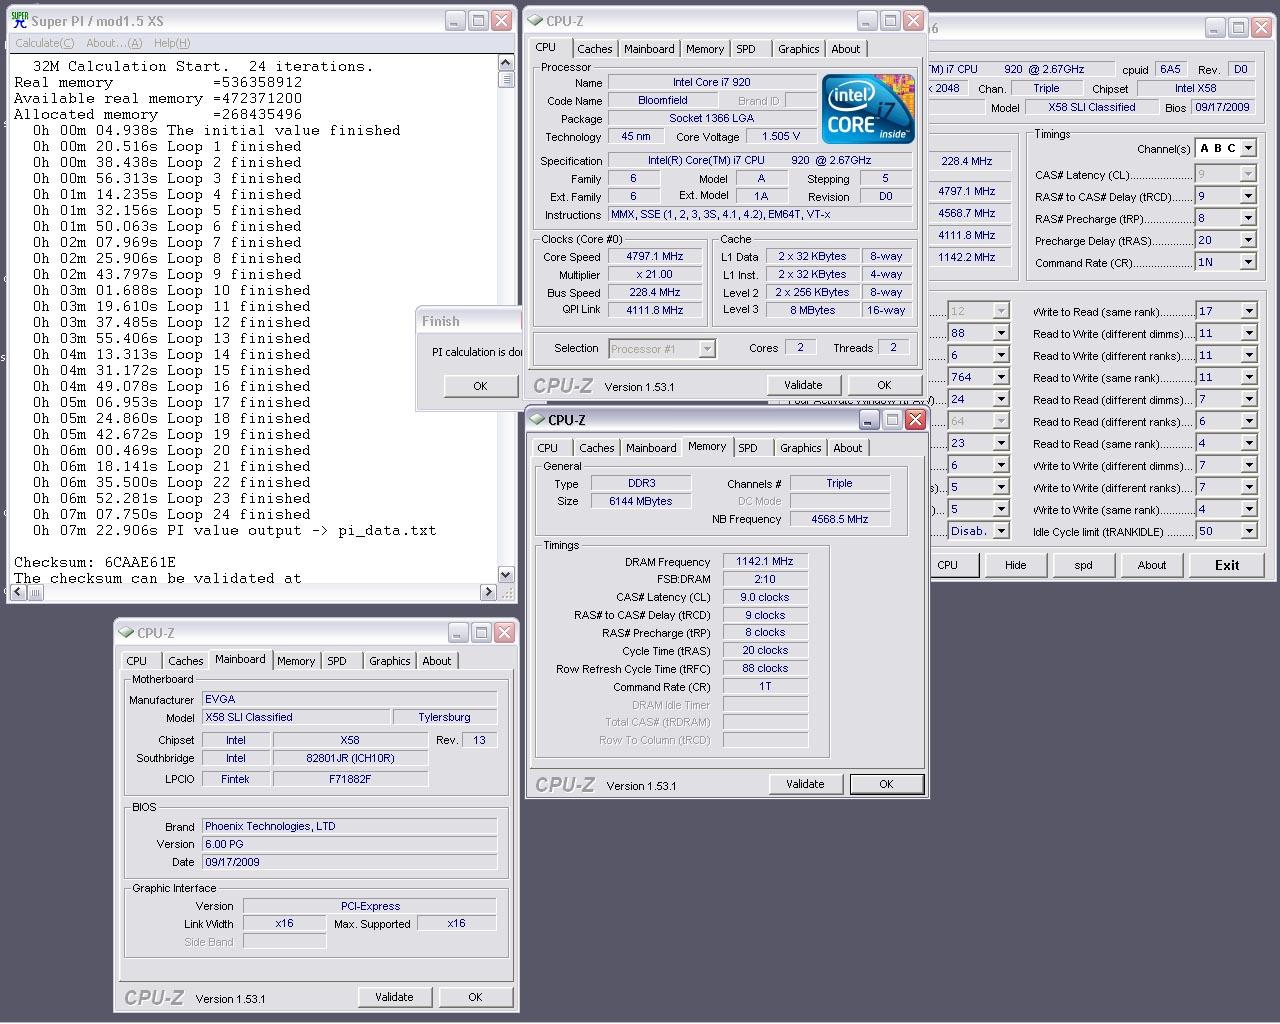The height and width of the screenshot is (1024, 1280).
Task: Expand the RAS# Precharge (tRP) dropdown
Action: pos(1248,218)
